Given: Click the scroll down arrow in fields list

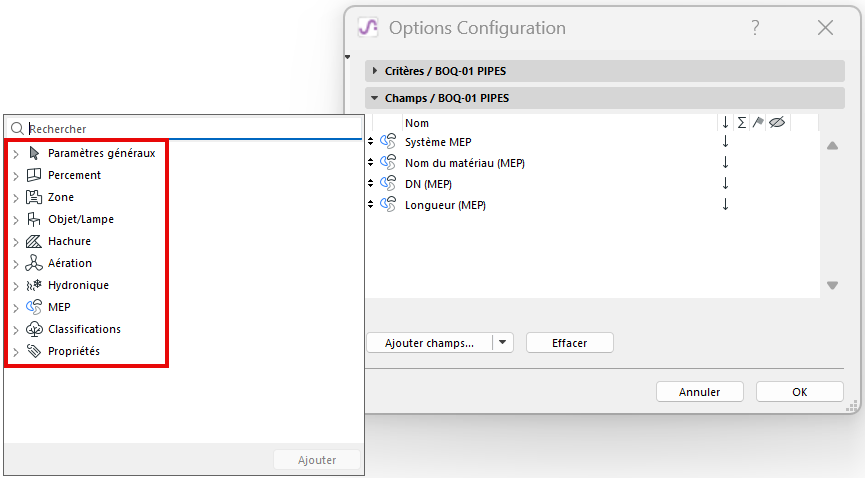Looking at the screenshot, I should (832, 285).
